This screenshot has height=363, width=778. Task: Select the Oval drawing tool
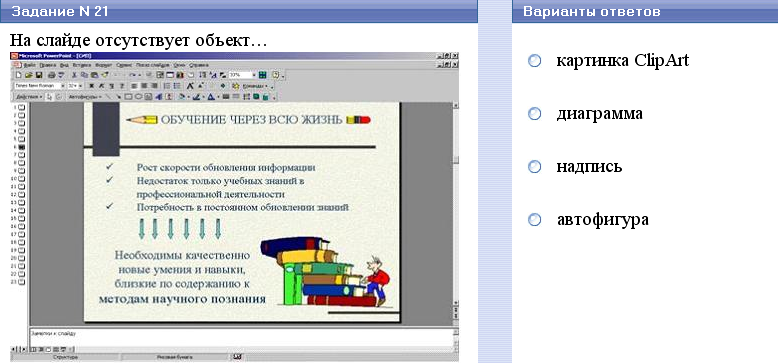tap(138, 97)
